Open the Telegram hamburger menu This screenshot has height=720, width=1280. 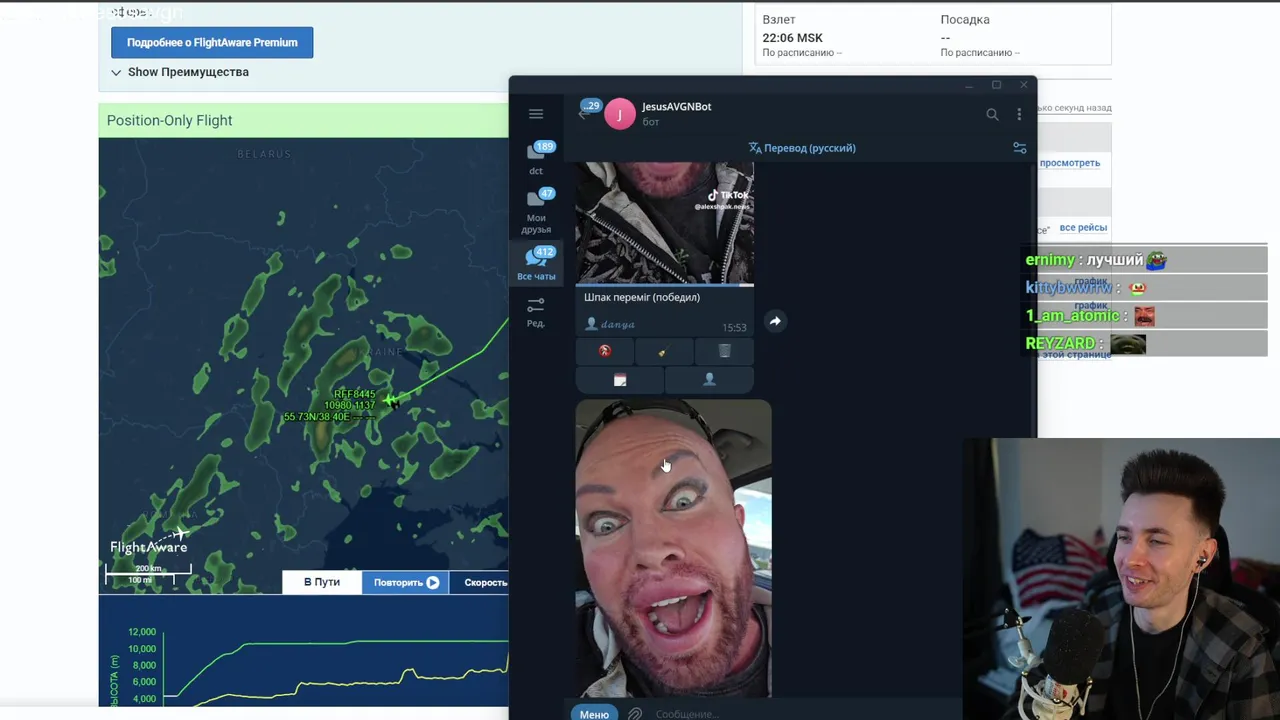[536, 114]
